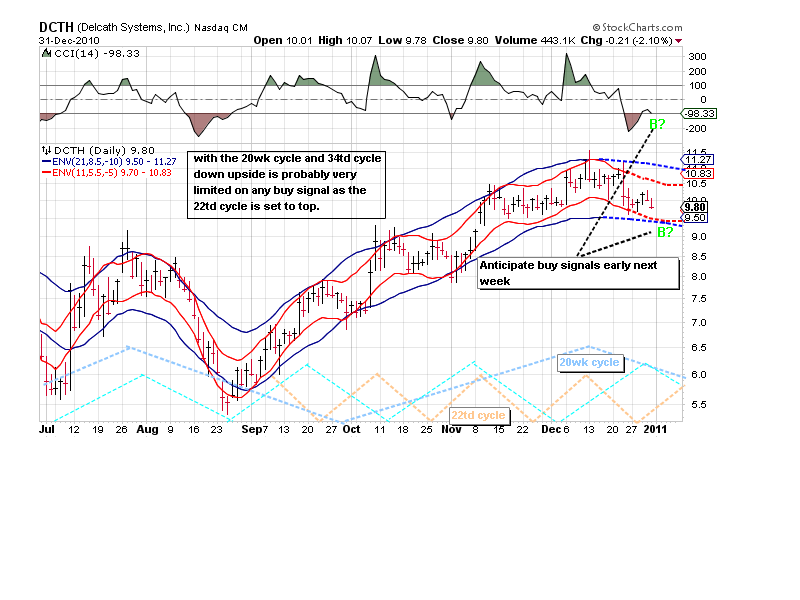
Task: Click the bold 9.80 last price tag
Action: point(694,207)
